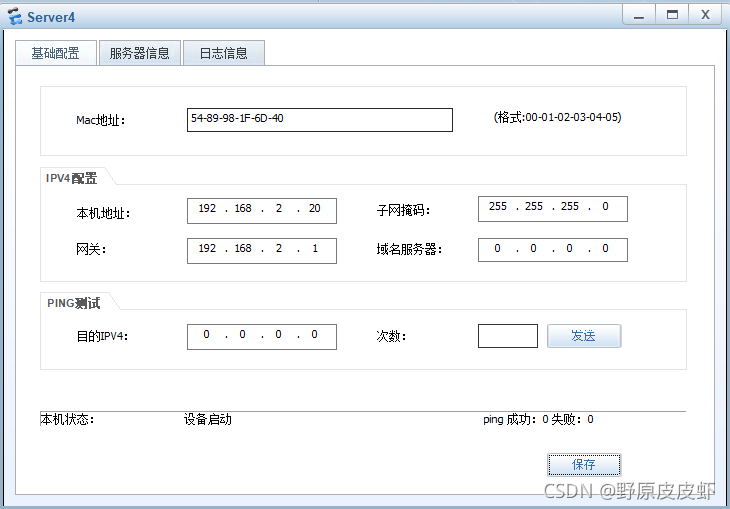Select the 本机地址 IP field
This screenshot has height=509, width=730.
tap(262, 210)
